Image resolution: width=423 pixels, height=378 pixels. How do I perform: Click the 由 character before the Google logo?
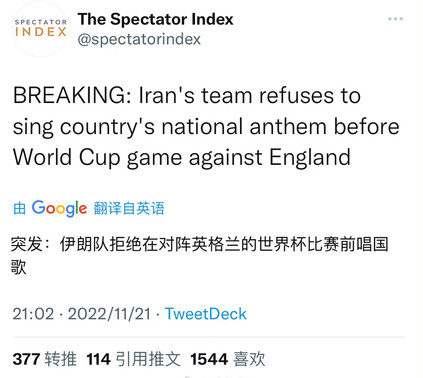(20, 209)
